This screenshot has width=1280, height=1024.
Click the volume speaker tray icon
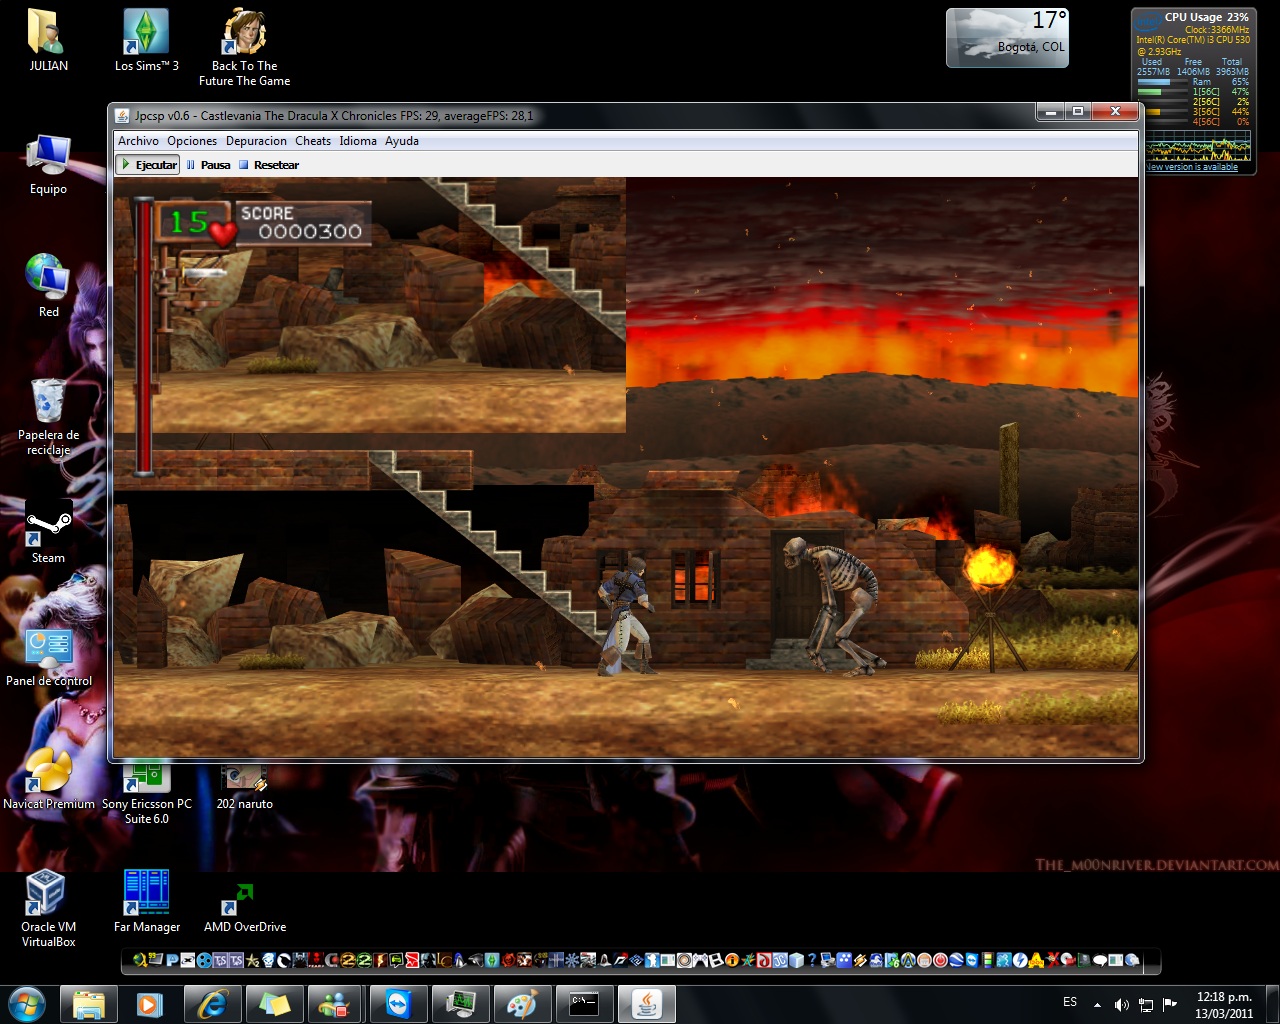(1121, 1004)
